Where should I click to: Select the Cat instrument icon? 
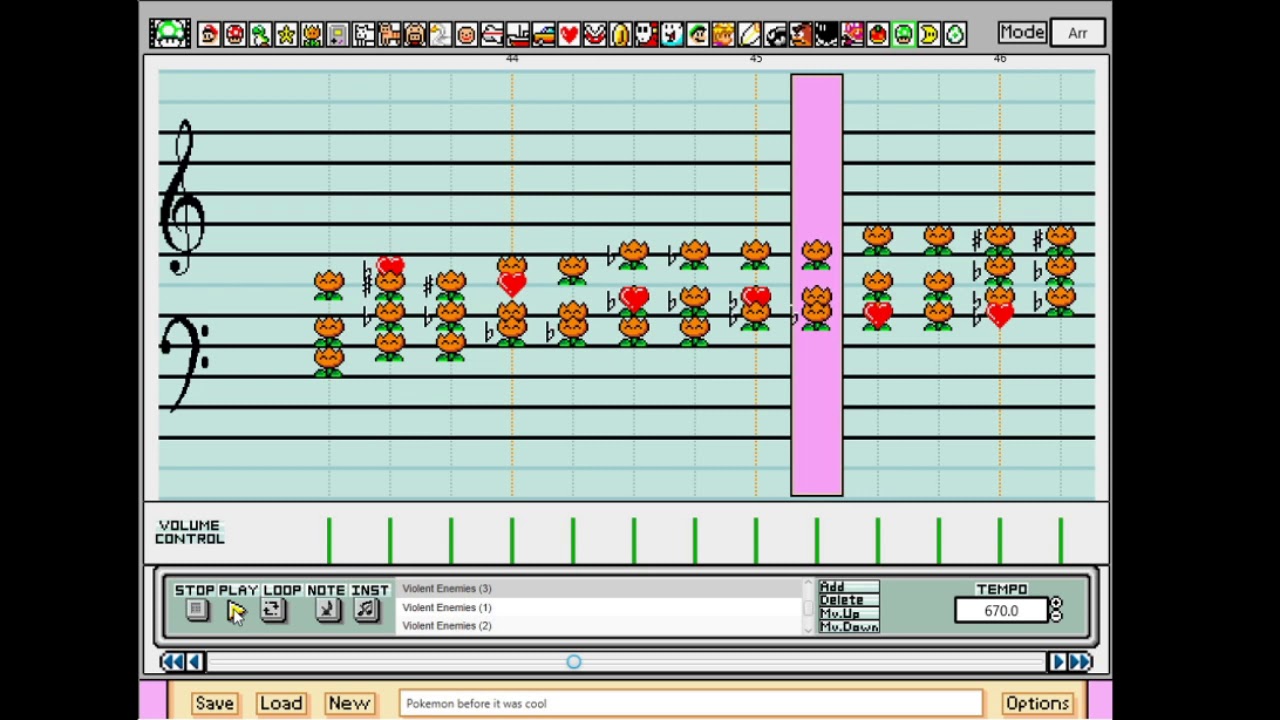(389, 34)
